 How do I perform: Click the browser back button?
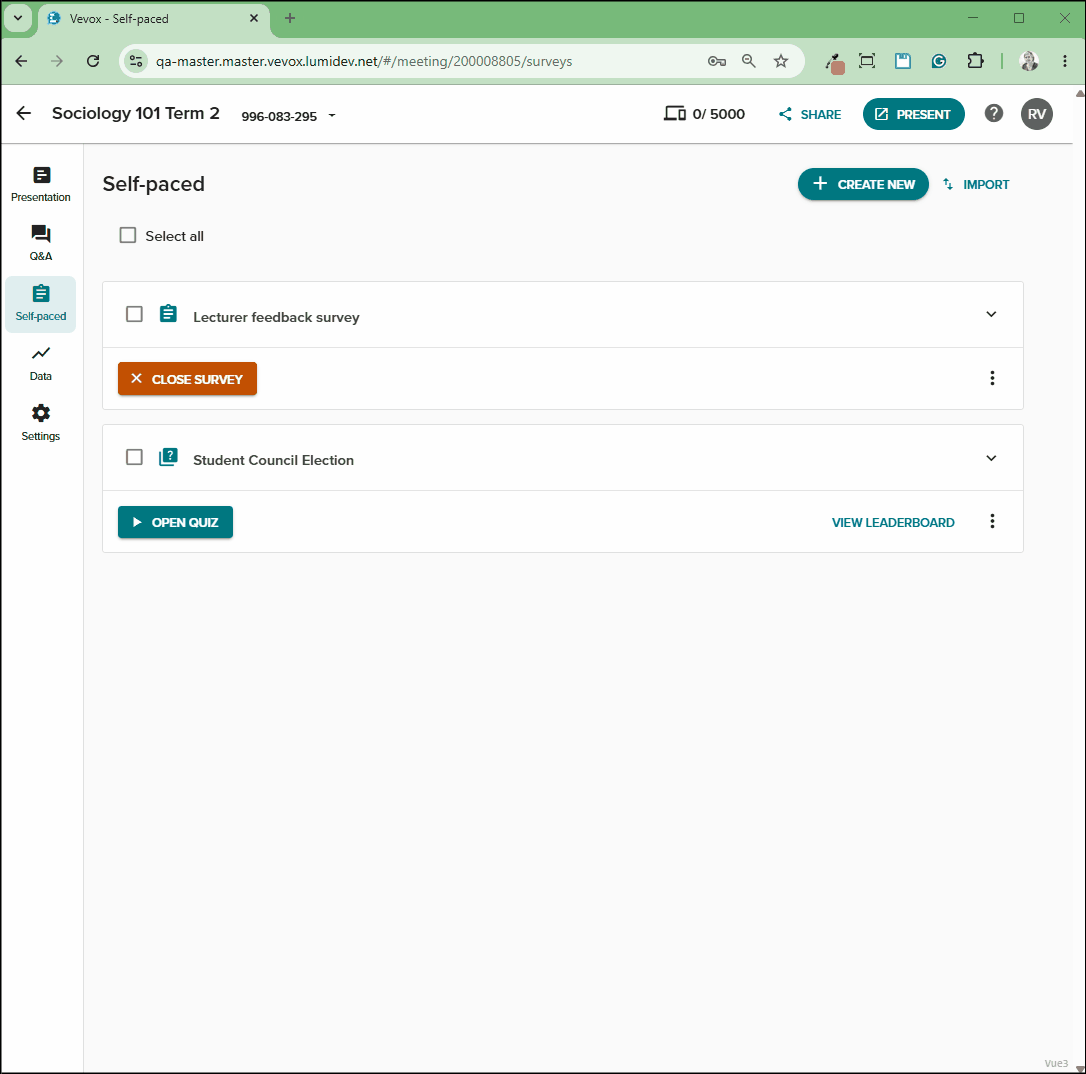coord(21,61)
